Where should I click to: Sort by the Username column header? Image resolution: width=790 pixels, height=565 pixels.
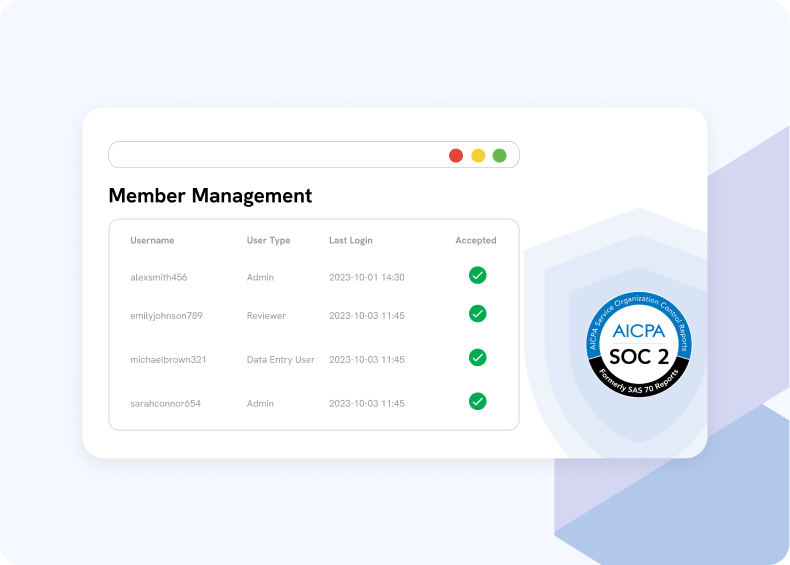(152, 240)
